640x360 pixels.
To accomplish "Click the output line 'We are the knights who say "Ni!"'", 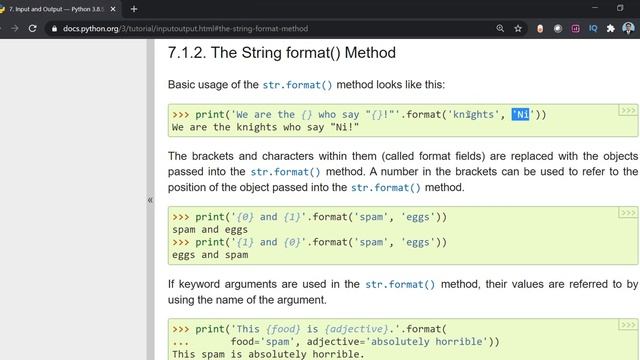I will click(265, 127).
